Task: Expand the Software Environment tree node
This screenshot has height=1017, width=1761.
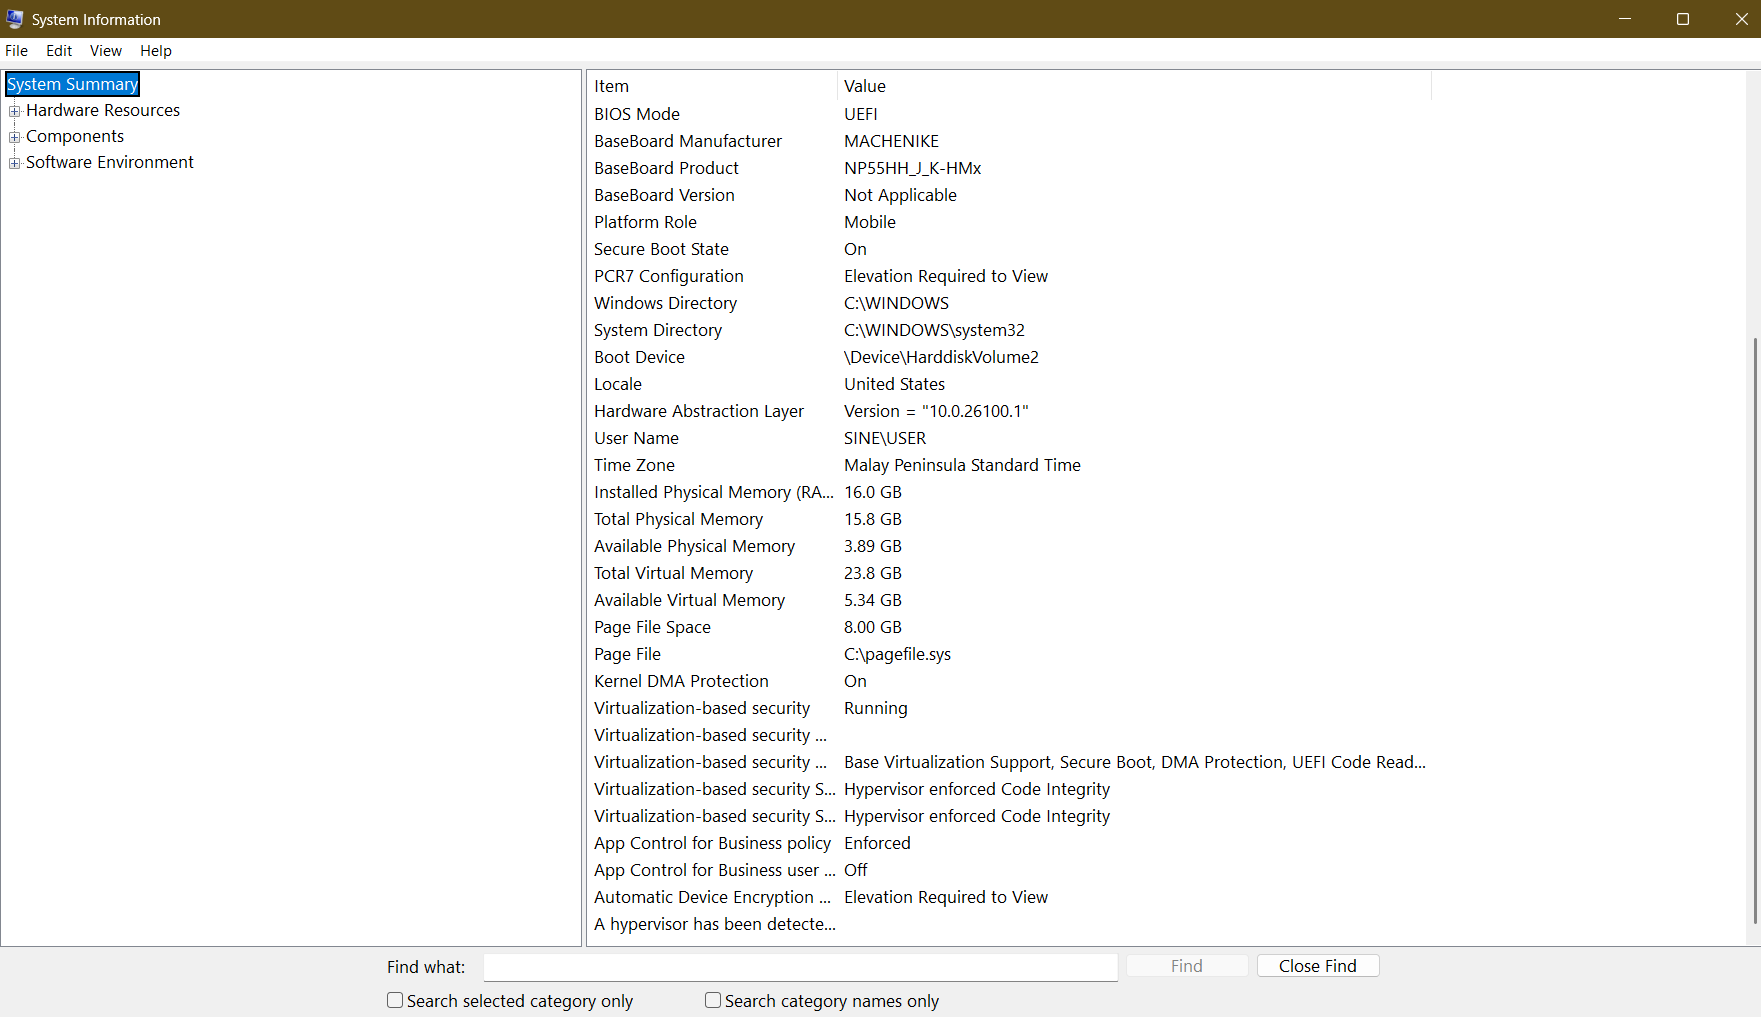Action: point(15,163)
